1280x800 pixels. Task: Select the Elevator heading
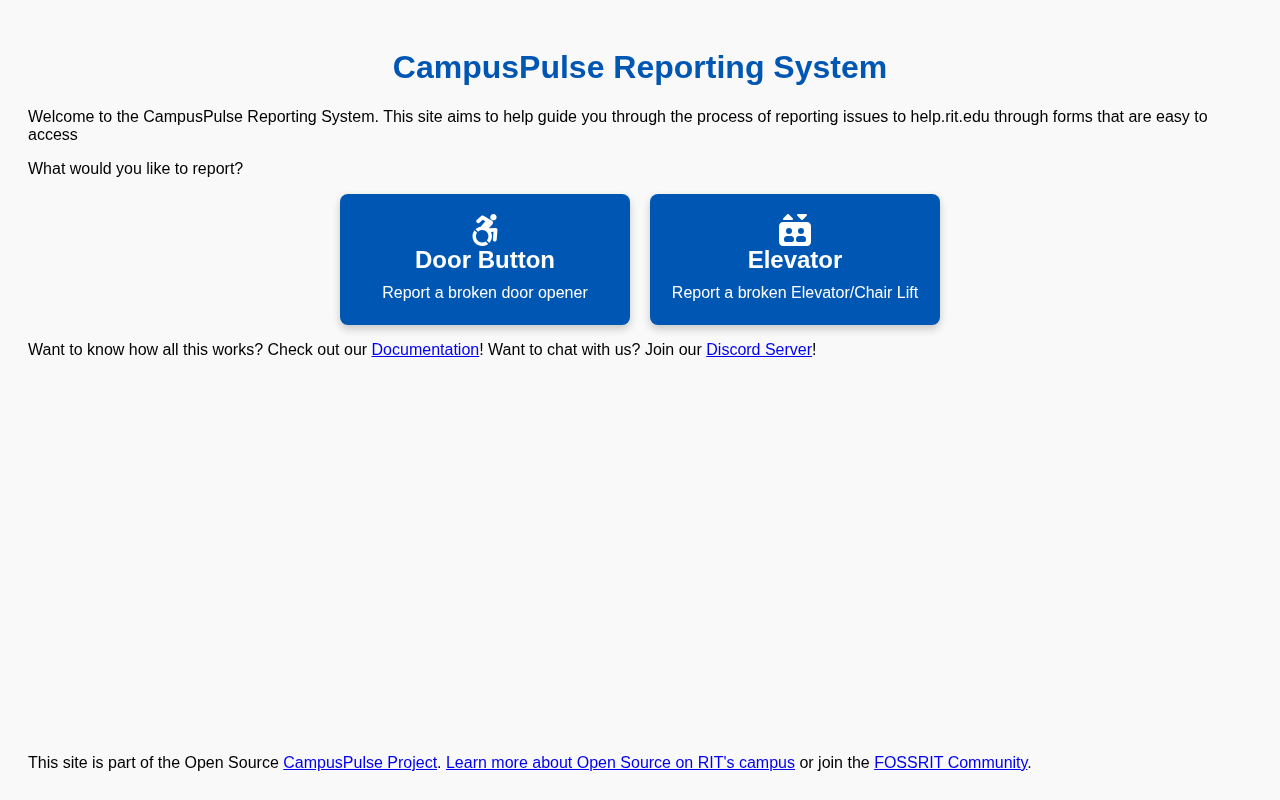pyautogui.click(x=795, y=260)
